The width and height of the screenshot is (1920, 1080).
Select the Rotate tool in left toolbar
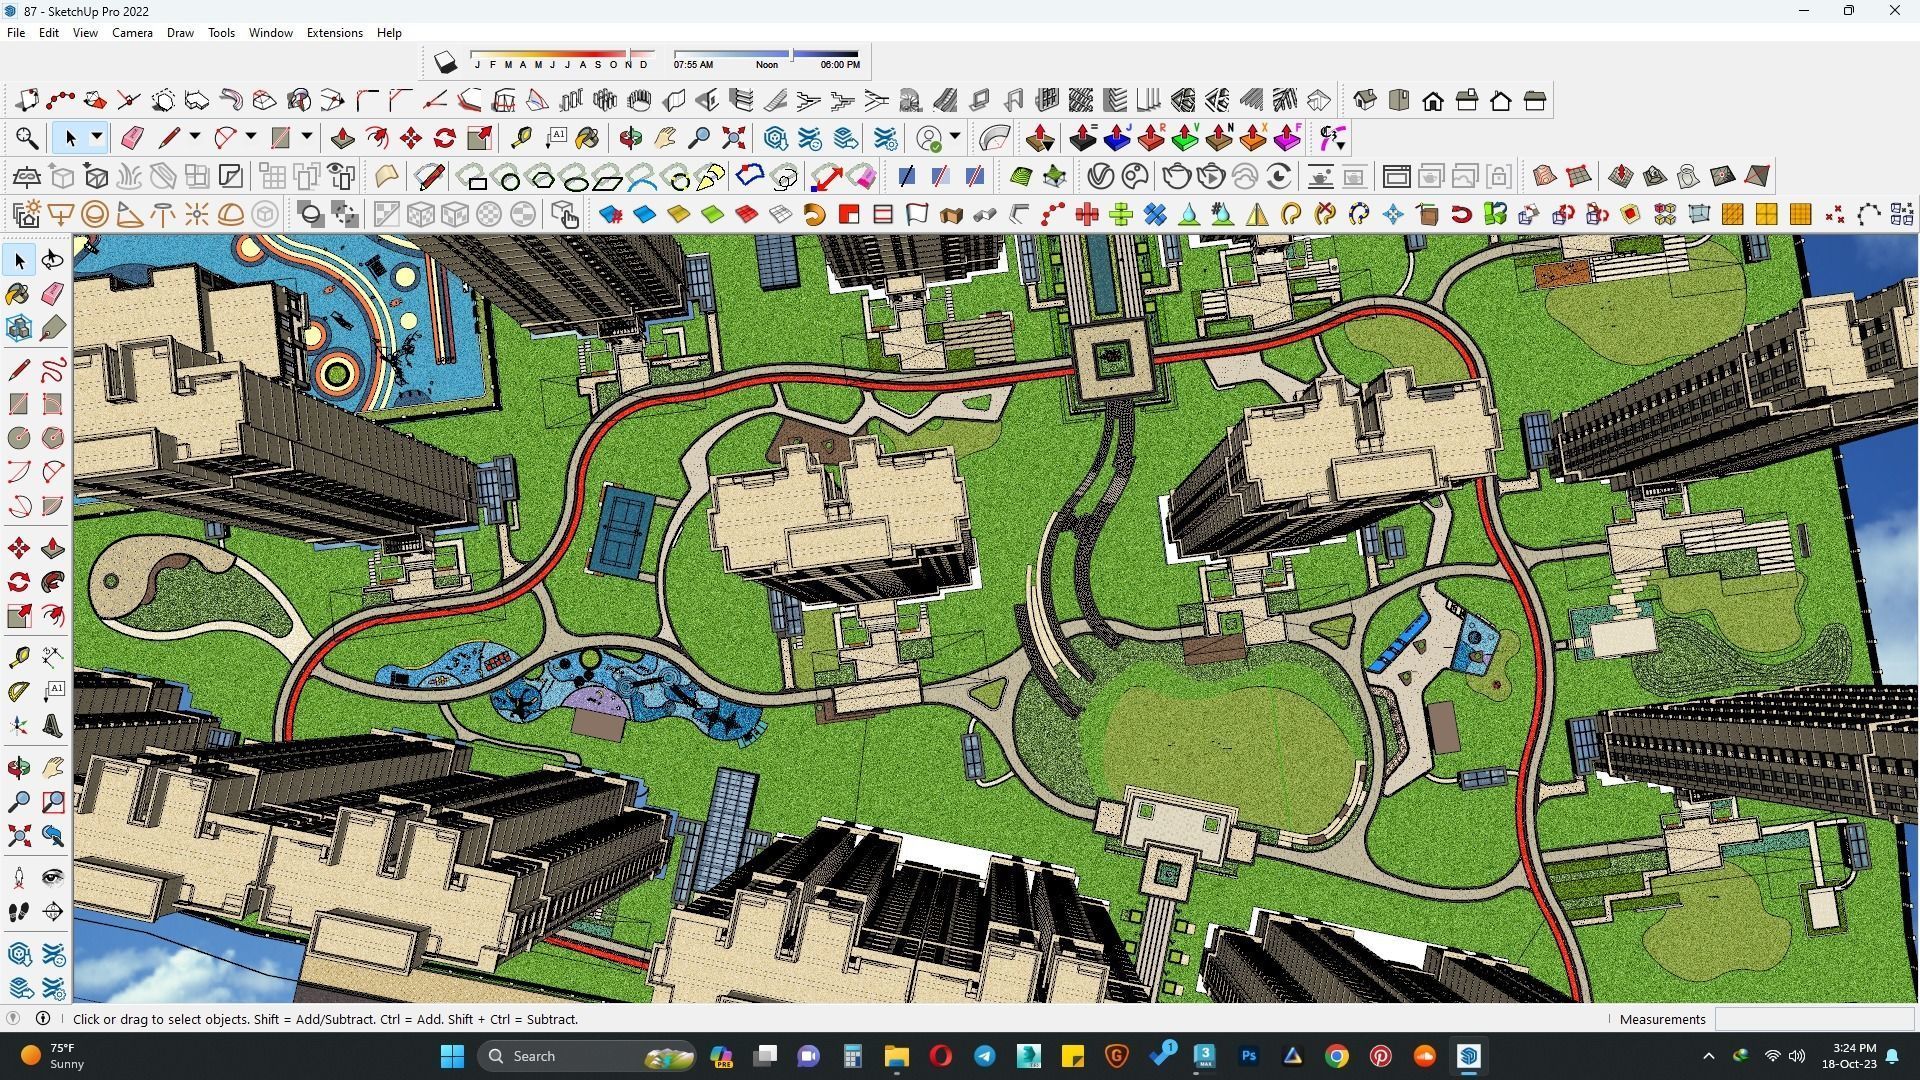tap(19, 582)
